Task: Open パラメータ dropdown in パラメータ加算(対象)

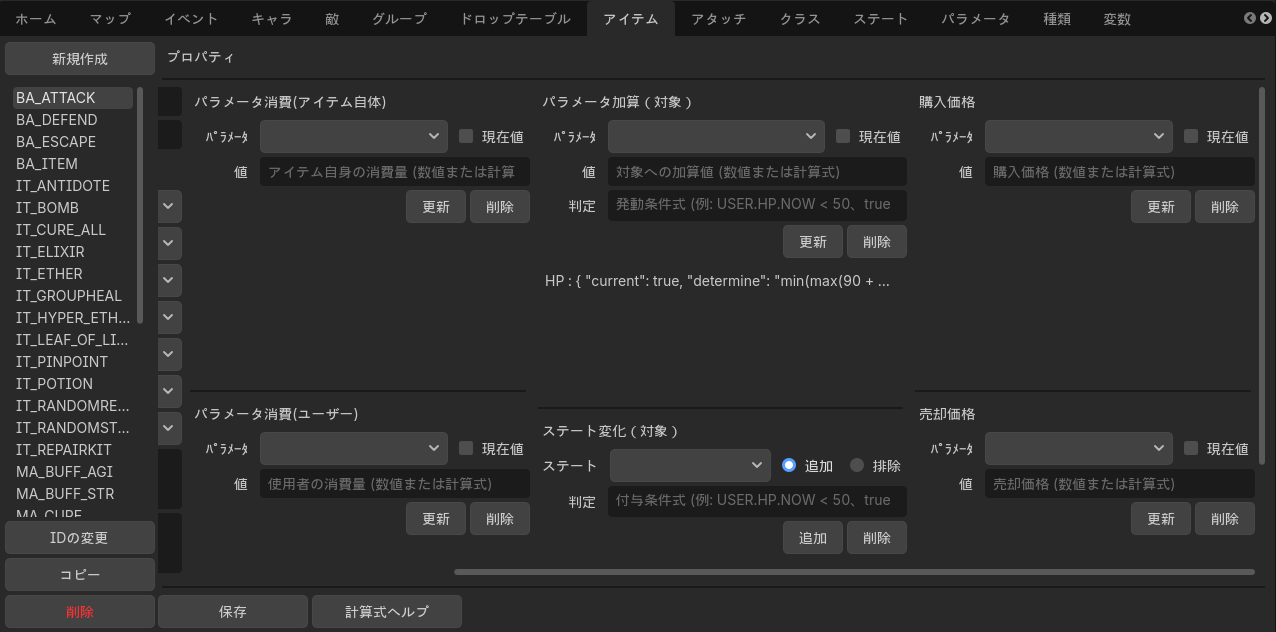Action: click(716, 137)
